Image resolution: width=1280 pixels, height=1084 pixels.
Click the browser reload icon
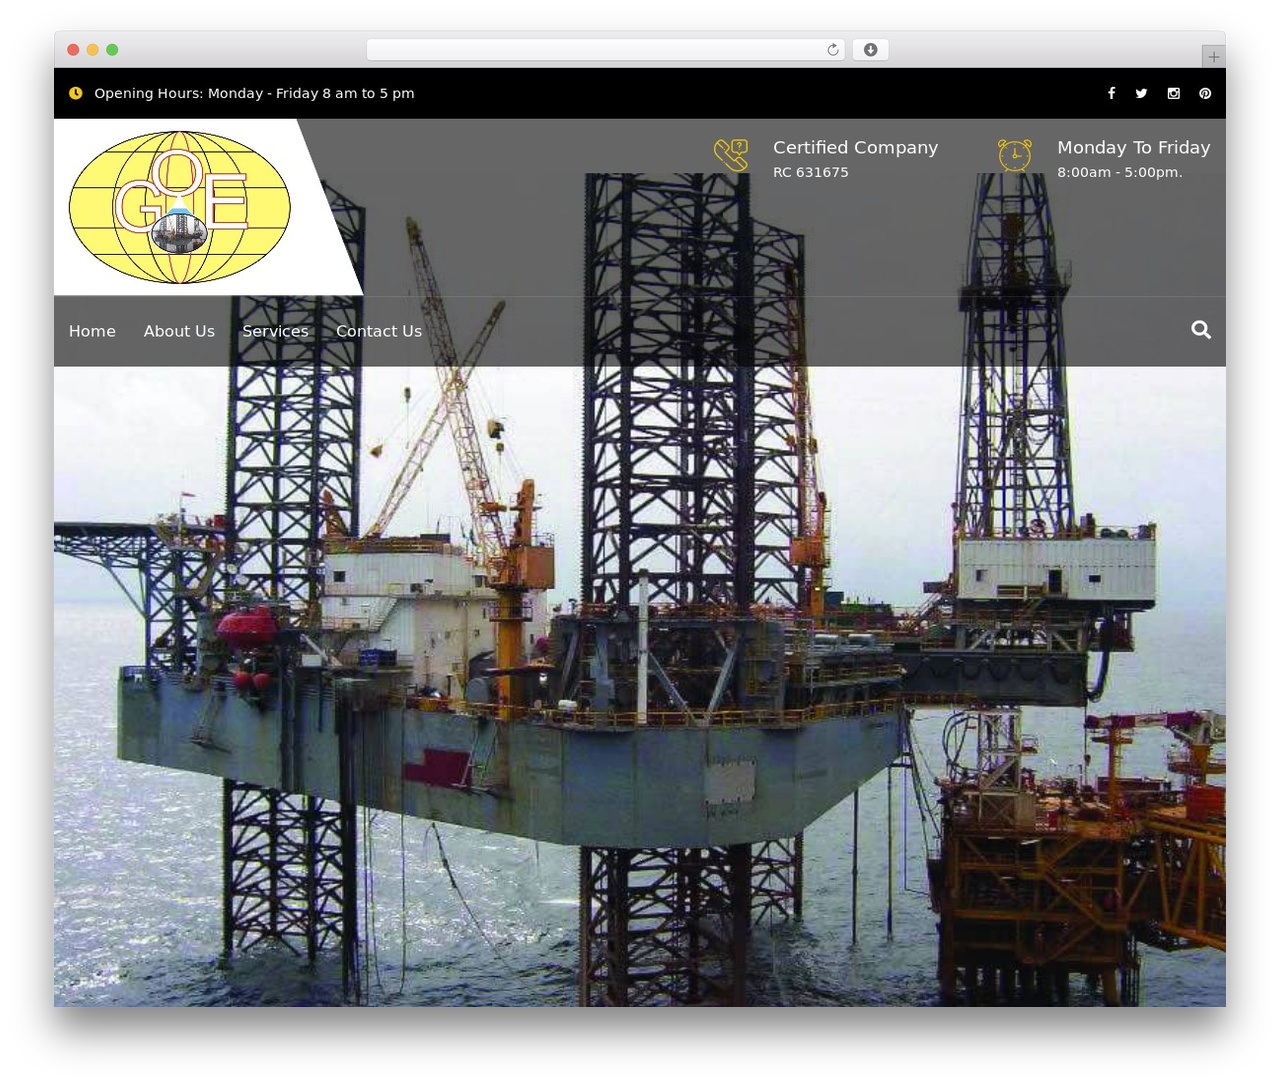click(833, 50)
